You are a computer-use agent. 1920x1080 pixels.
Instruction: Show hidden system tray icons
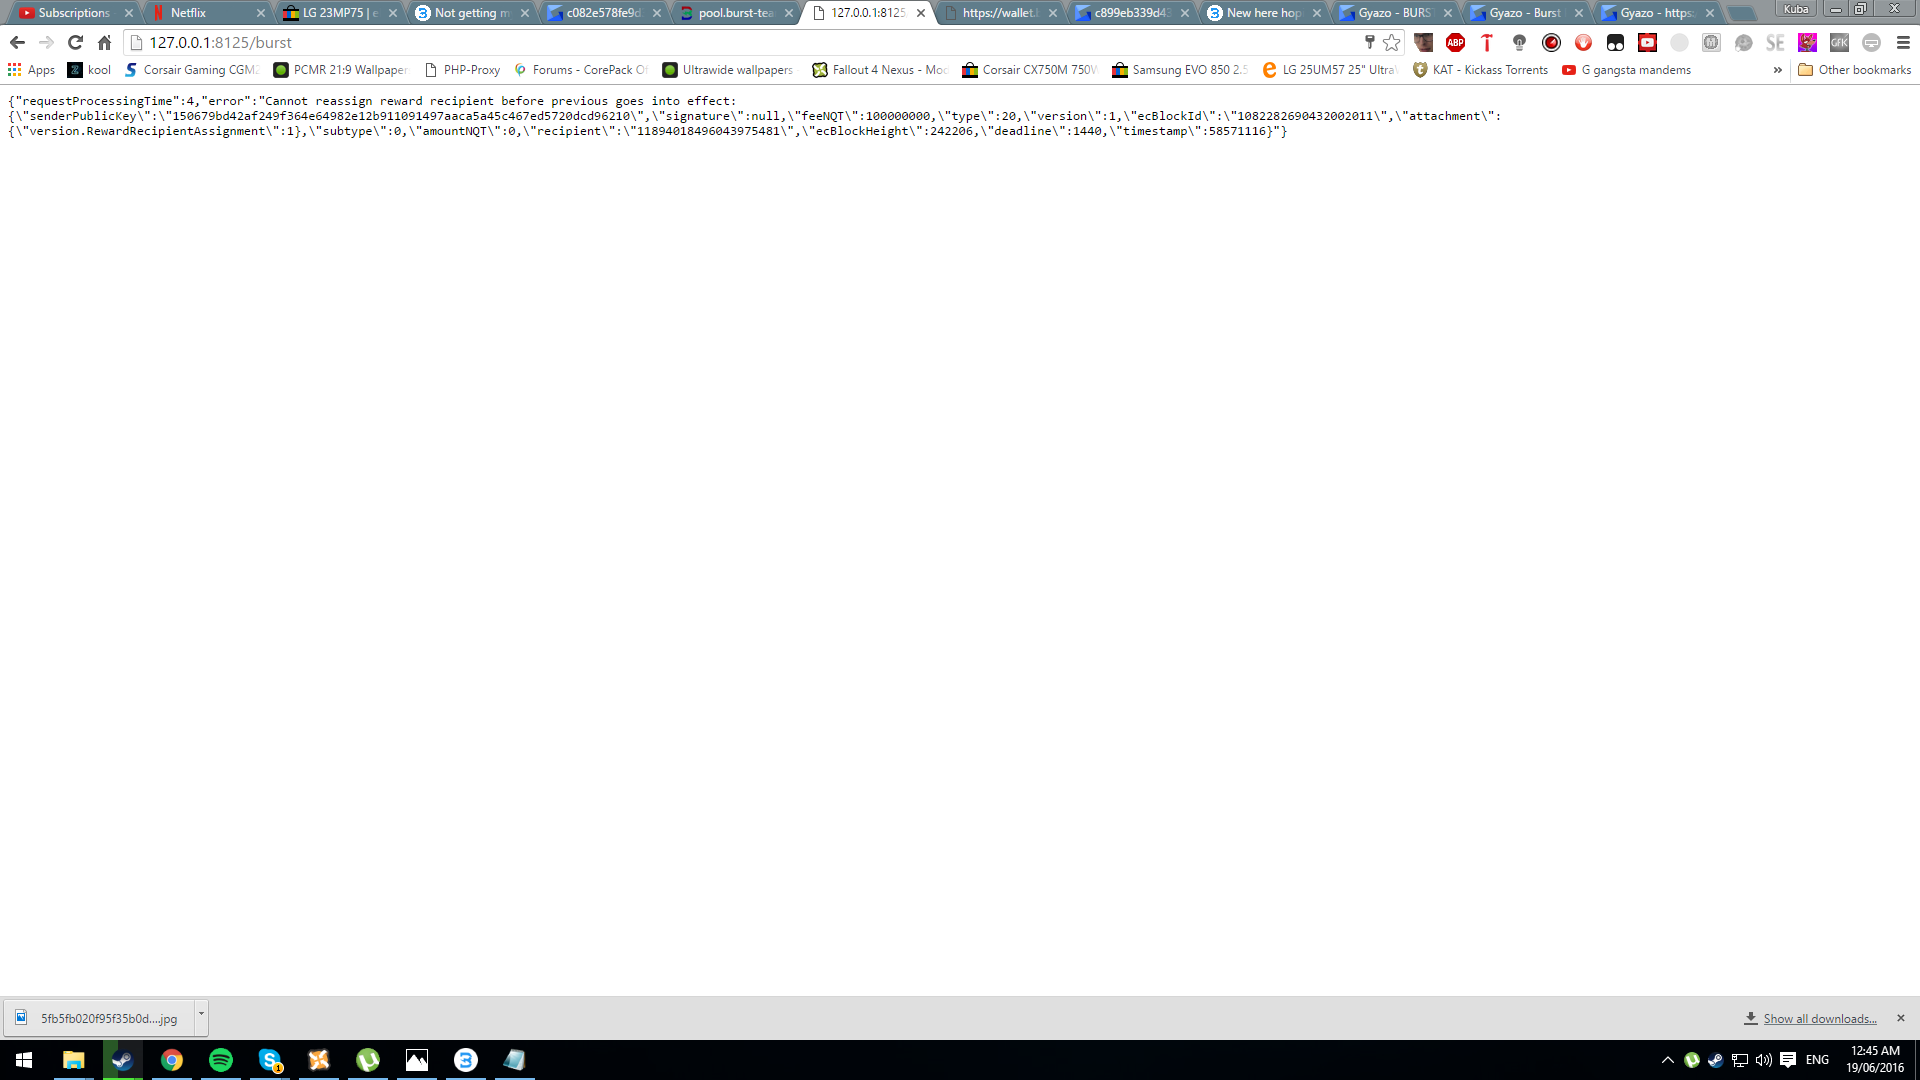1667,1060
